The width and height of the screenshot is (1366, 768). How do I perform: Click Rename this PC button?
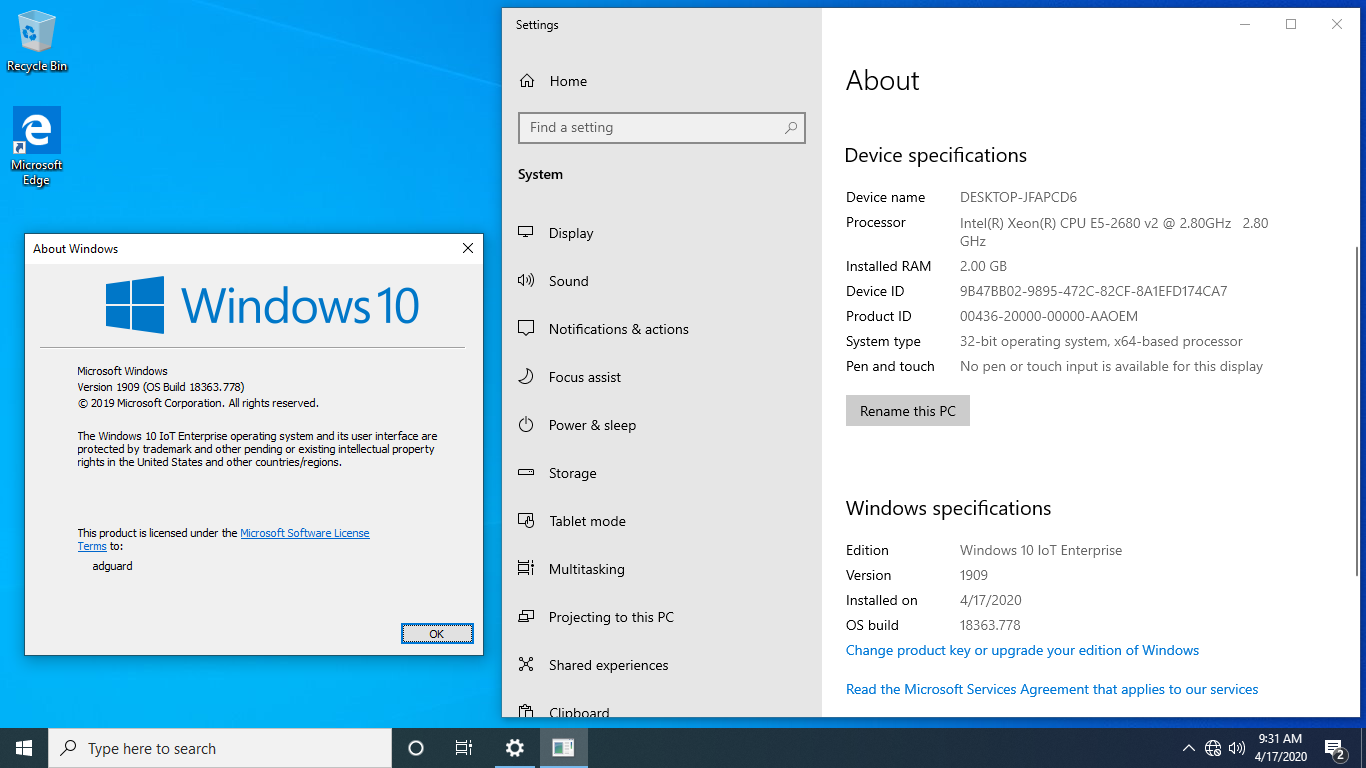pos(908,411)
